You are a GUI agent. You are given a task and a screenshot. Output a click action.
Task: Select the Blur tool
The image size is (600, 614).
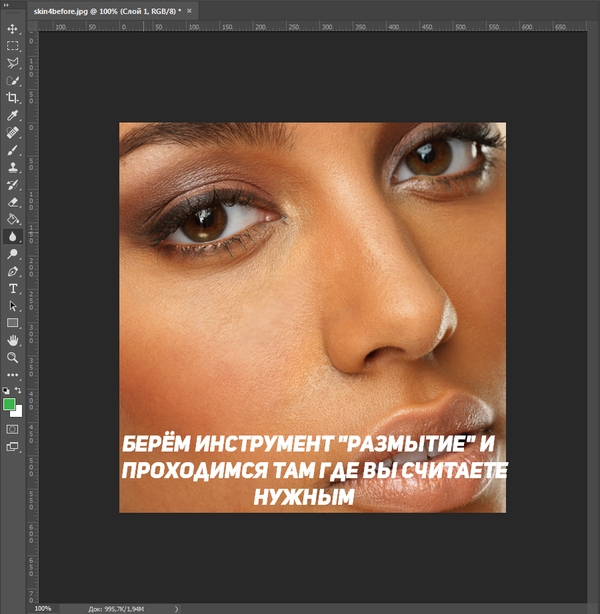click(13, 237)
